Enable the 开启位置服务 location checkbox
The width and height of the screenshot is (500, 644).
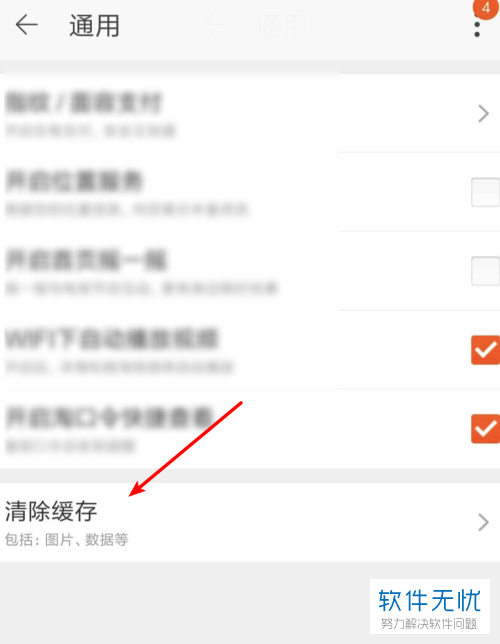[486, 192]
